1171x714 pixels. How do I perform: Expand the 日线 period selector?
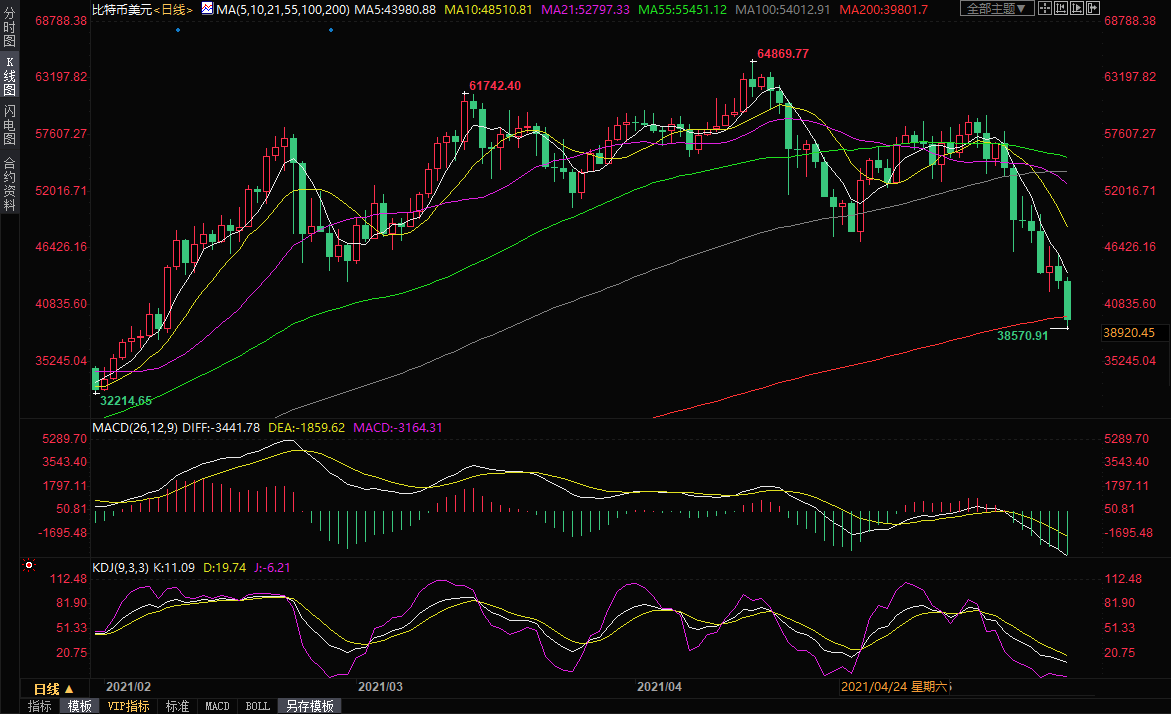54,689
